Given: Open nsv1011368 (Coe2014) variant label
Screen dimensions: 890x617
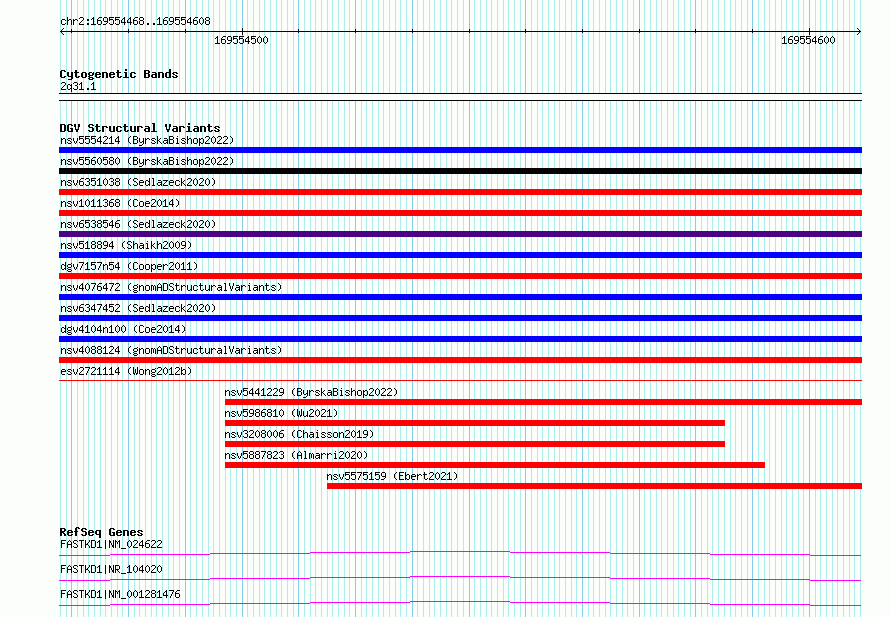Looking at the screenshot, I should [x=120, y=203].
